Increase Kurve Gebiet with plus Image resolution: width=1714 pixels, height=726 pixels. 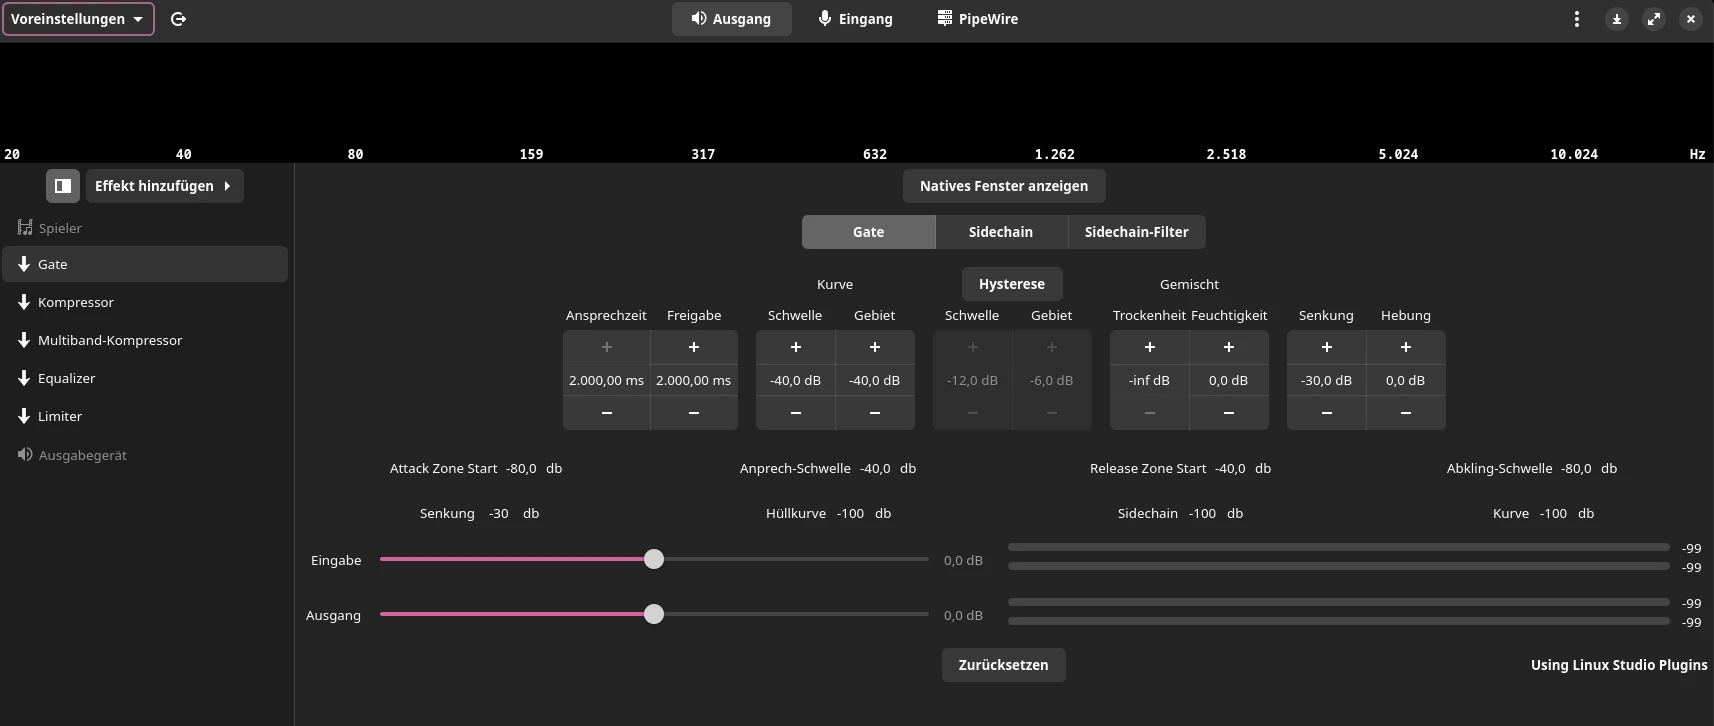point(875,347)
